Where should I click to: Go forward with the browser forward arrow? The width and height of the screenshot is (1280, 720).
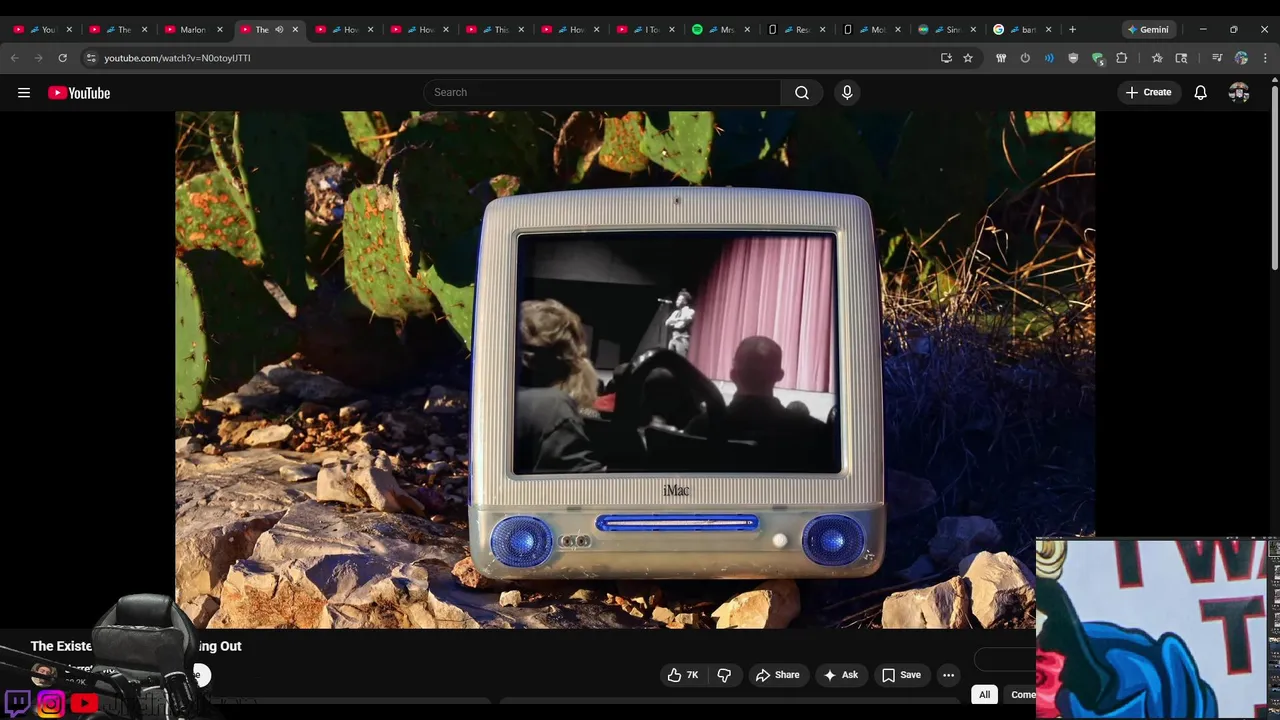tap(39, 58)
